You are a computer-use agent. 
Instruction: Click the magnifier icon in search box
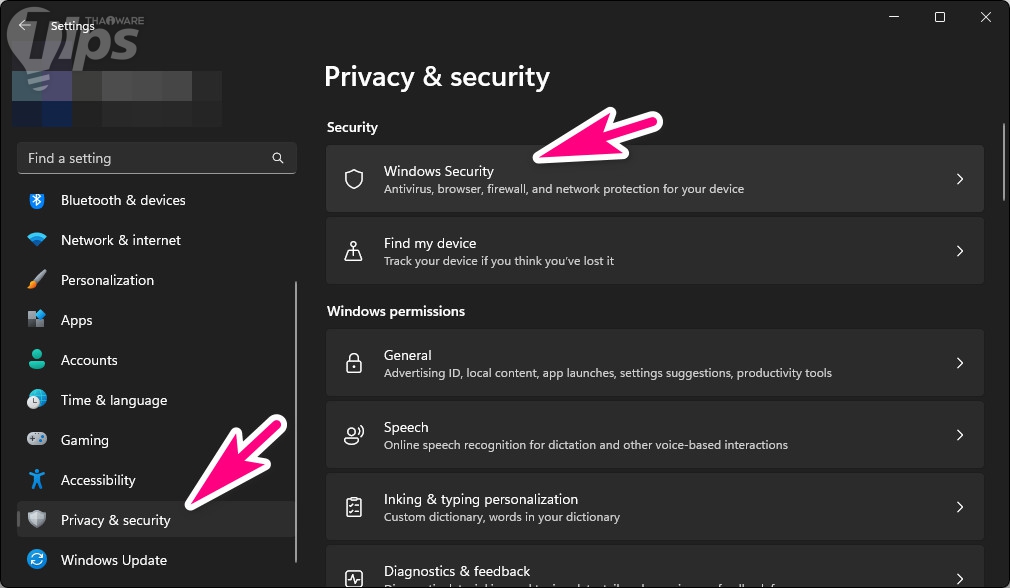pos(278,158)
